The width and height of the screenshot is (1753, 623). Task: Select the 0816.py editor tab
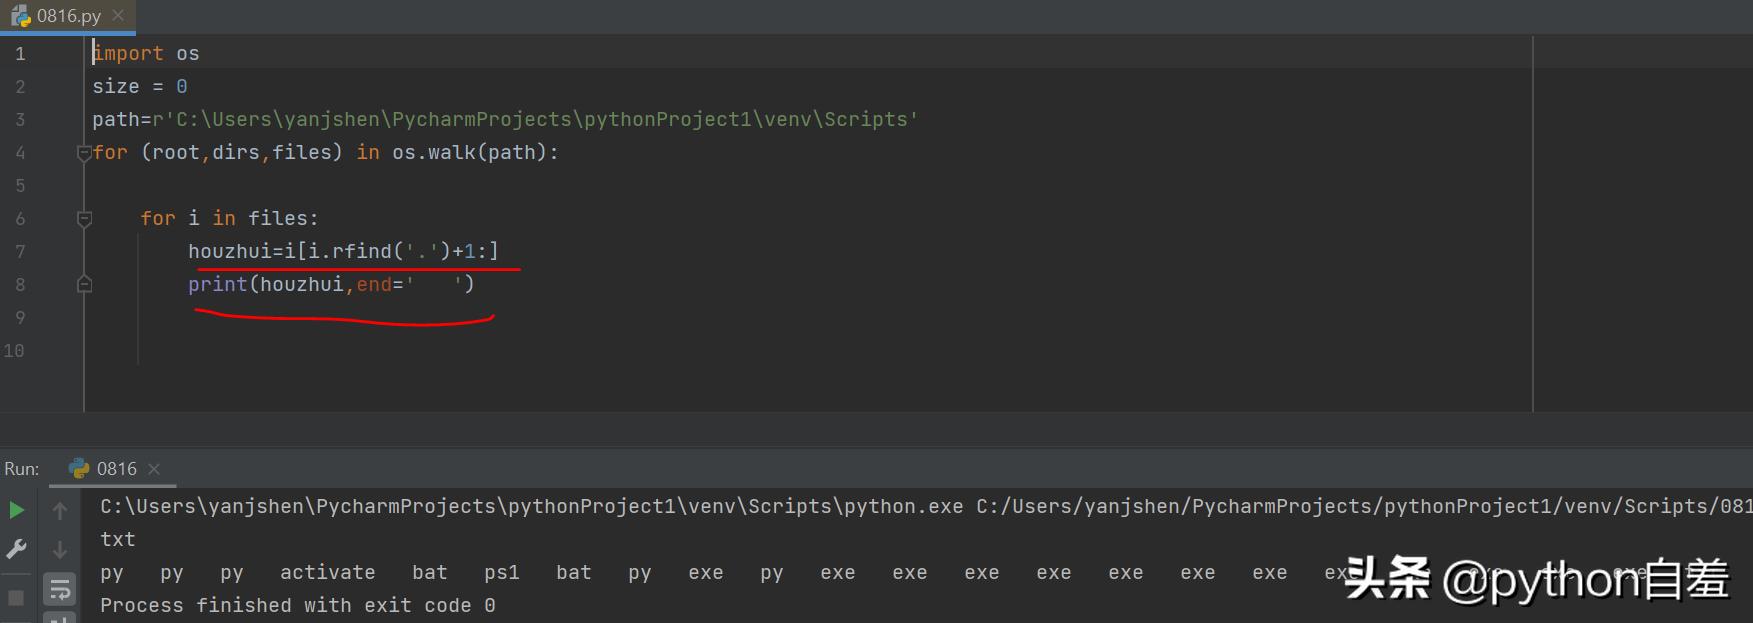pos(69,16)
